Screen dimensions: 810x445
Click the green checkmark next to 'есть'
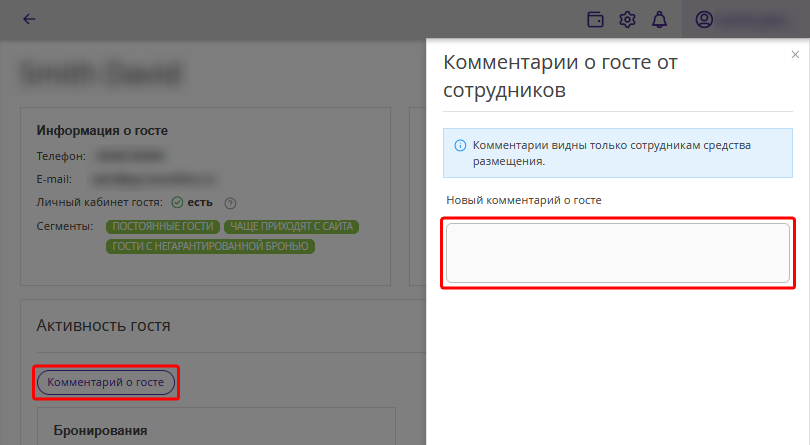(x=177, y=202)
